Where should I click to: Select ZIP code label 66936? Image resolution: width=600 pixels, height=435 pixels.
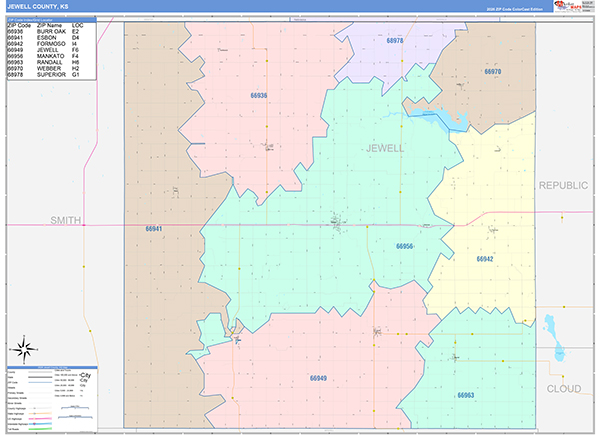(259, 95)
